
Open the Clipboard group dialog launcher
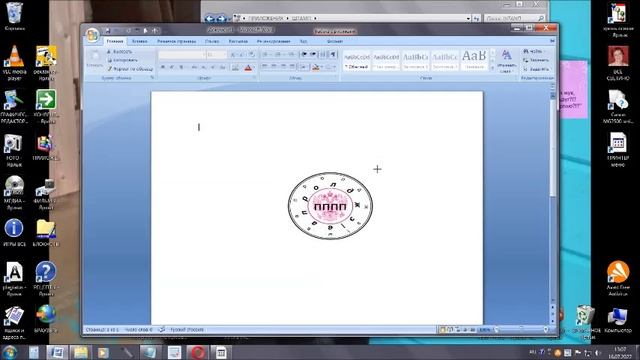pyautogui.click(x=152, y=78)
